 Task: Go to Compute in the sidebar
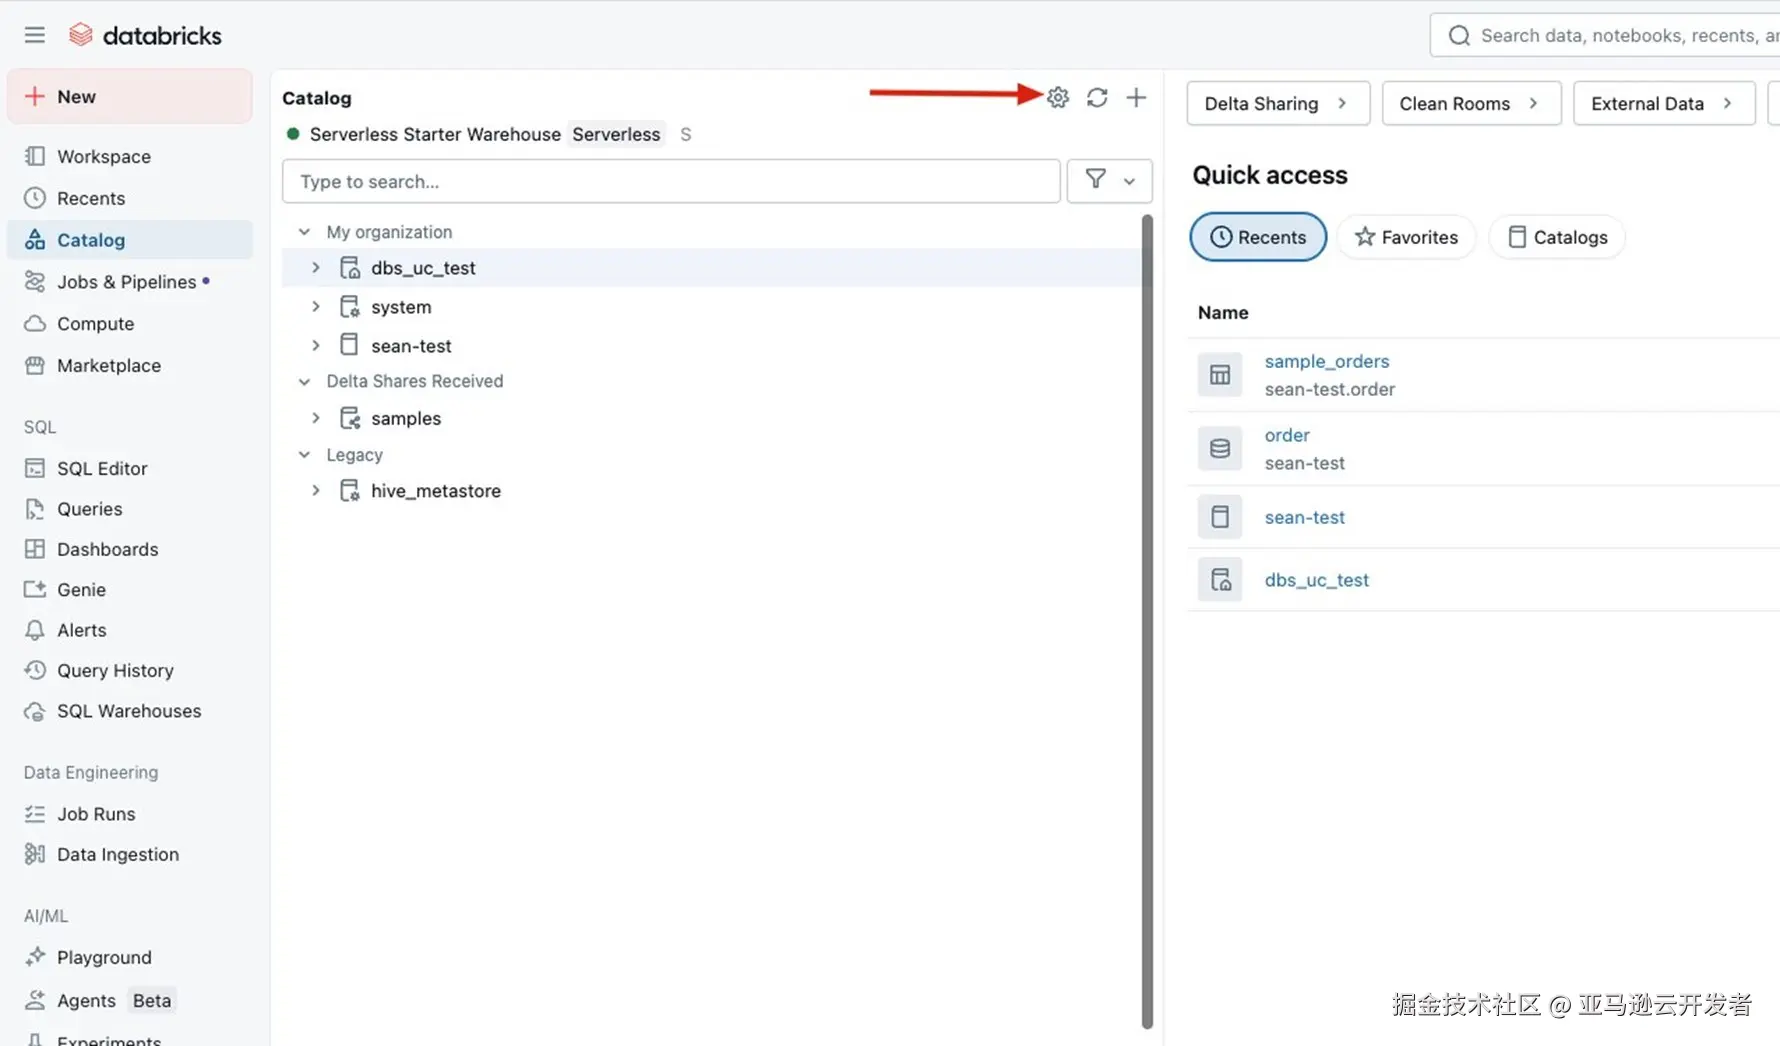pos(130,324)
